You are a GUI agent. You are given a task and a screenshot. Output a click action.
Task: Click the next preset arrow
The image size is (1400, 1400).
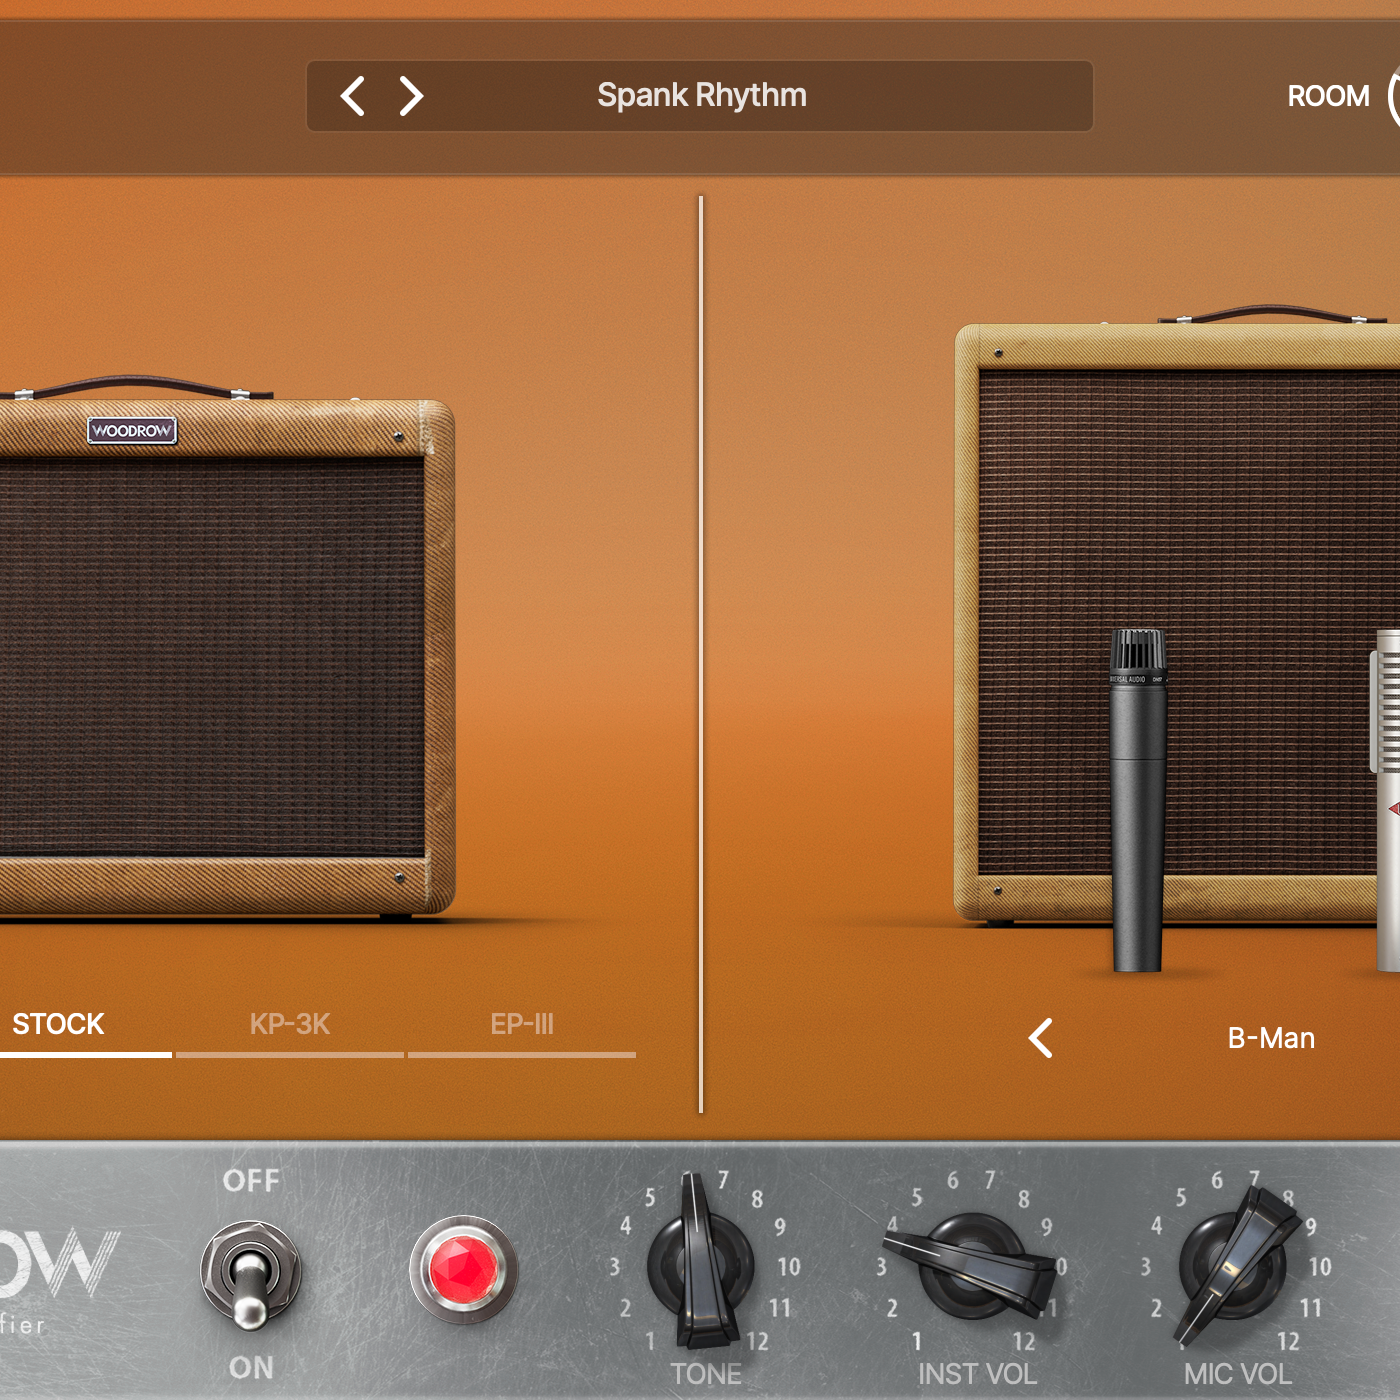click(410, 95)
